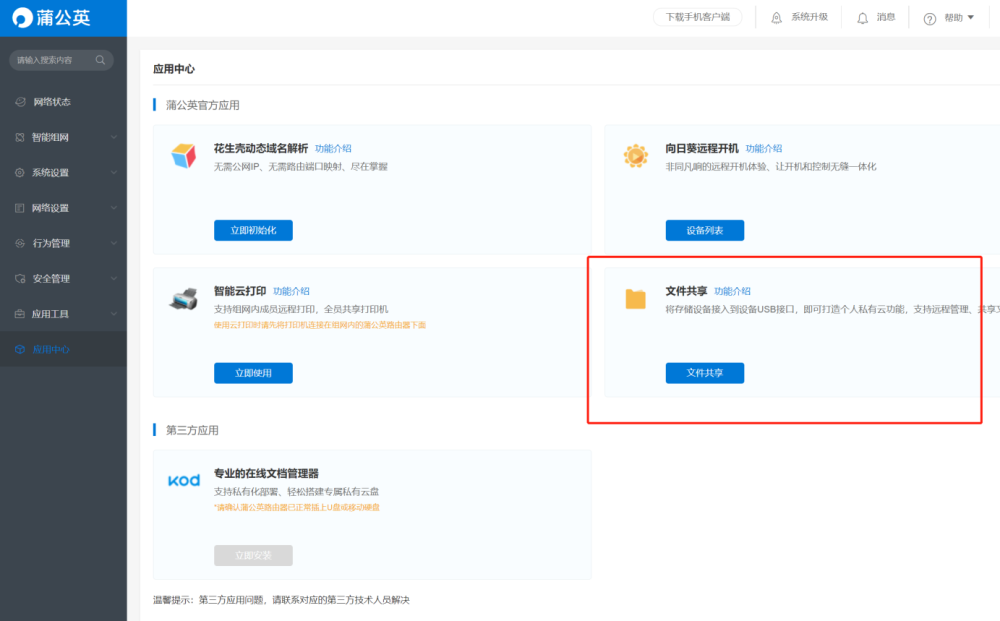Click the Kod app logo
The height and width of the screenshot is (621, 1000).
point(184,480)
